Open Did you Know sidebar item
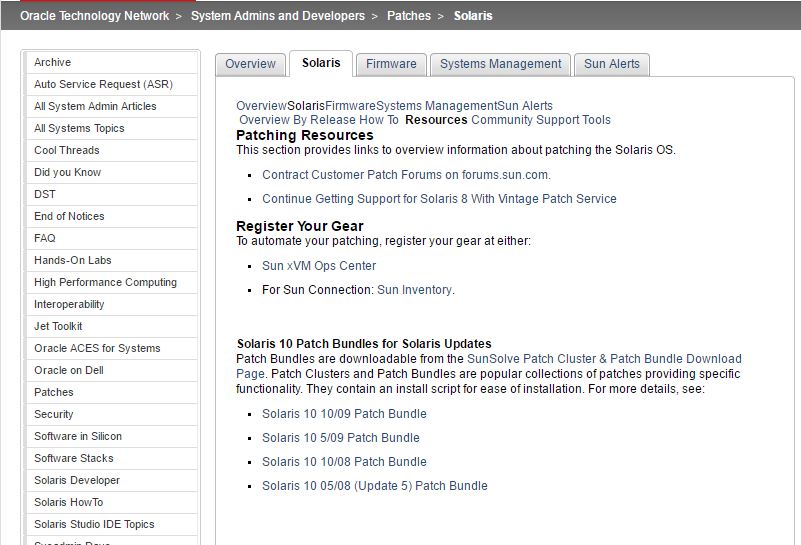 (x=111, y=172)
